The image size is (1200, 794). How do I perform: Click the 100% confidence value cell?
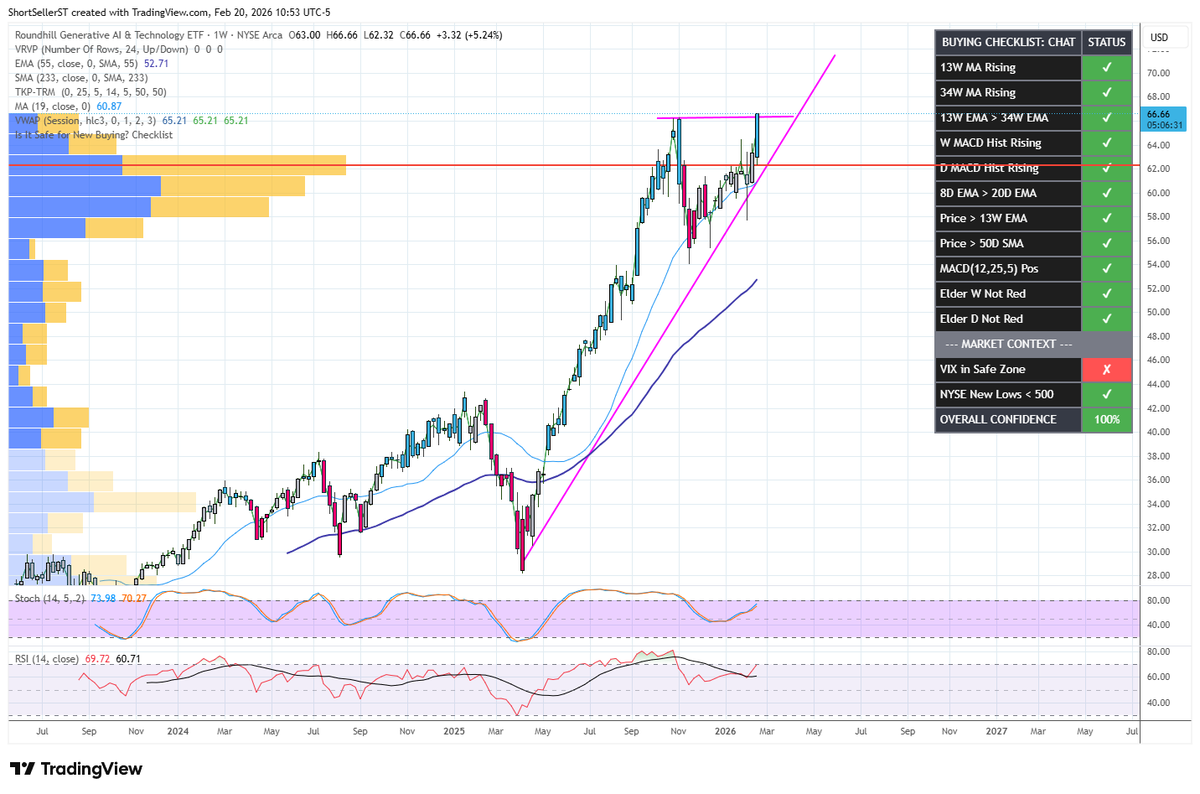(x=1107, y=419)
